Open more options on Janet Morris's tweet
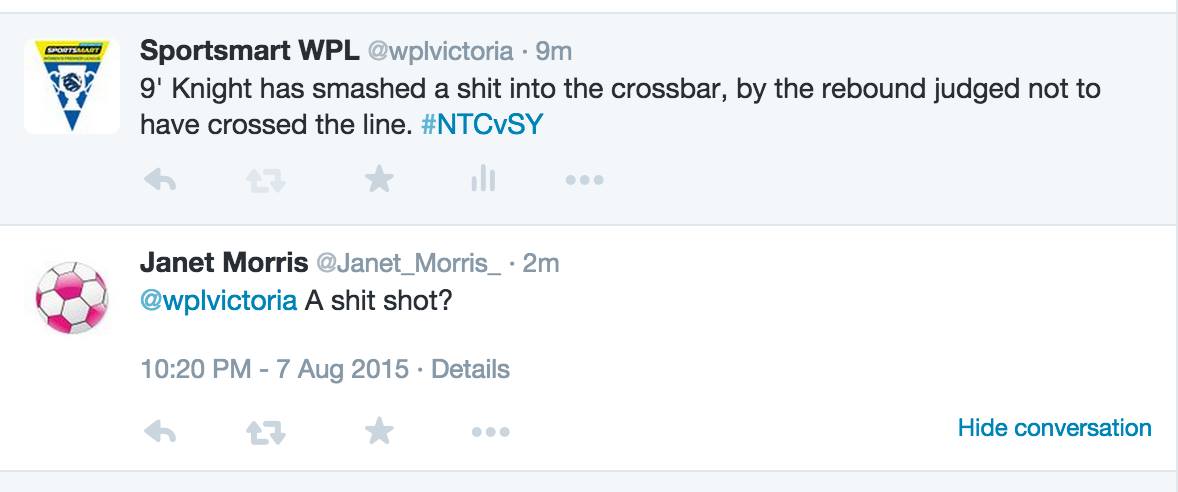 [490, 432]
